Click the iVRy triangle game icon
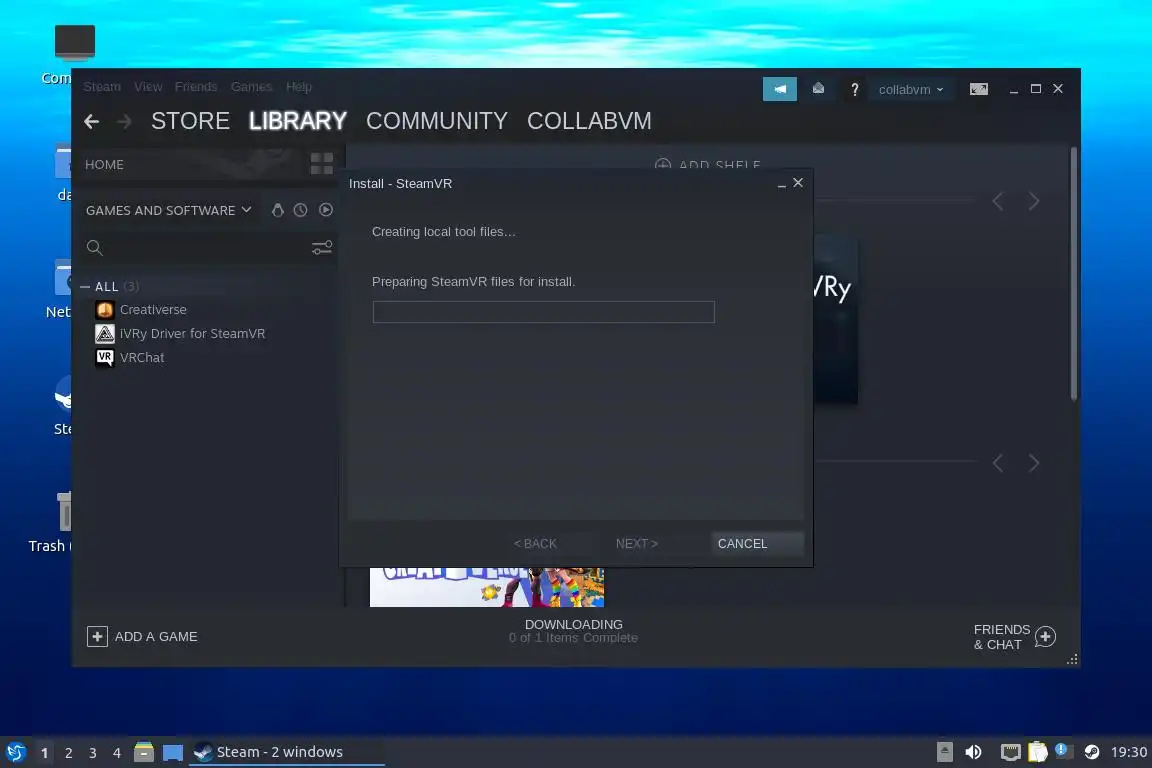1152x768 pixels. [105, 334]
